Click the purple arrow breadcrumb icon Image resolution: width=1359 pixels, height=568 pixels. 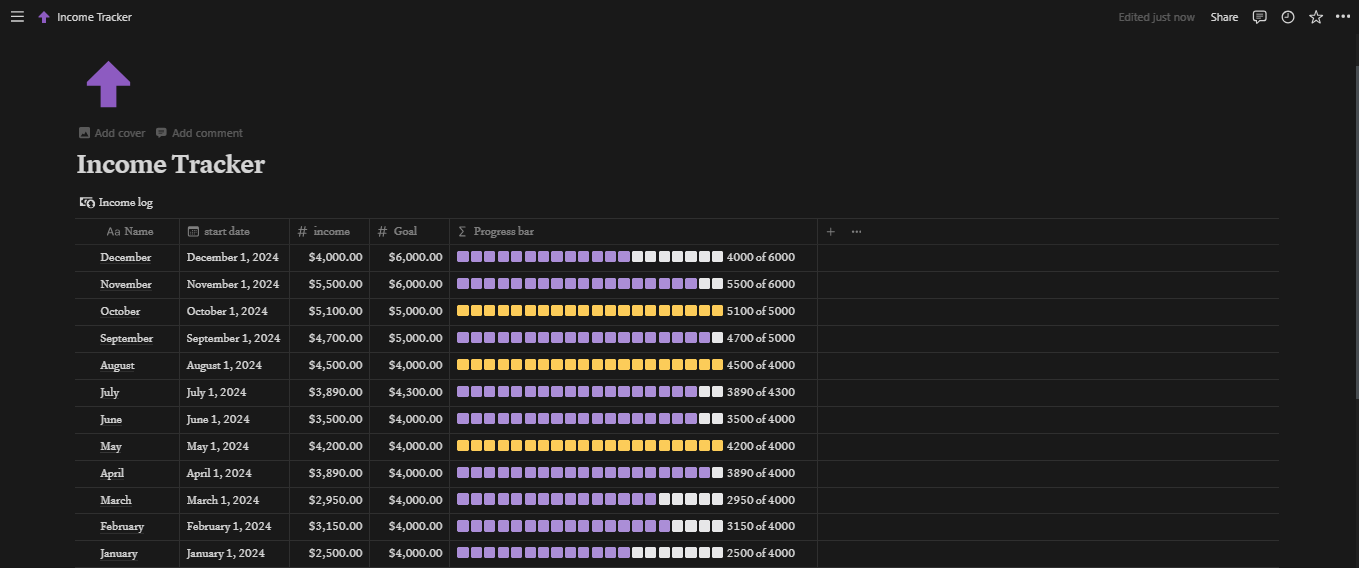(x=44, y=17)
